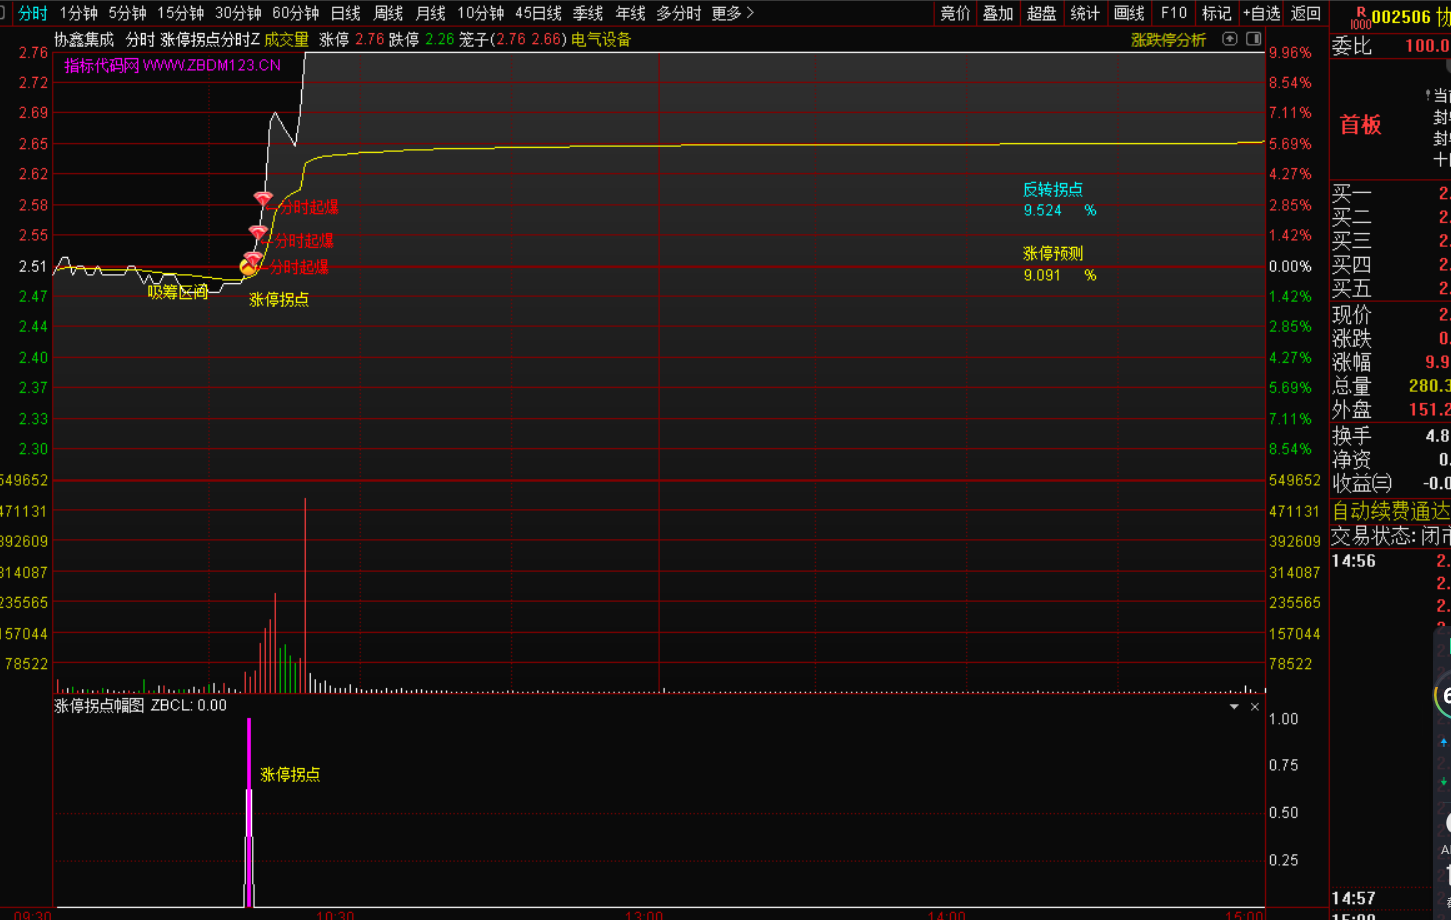The height and width of the screenshot is (920, 1451).
Task: Click the upload arrow icon beside 涨跌停分析
Action: click(x=1229, y=39)
